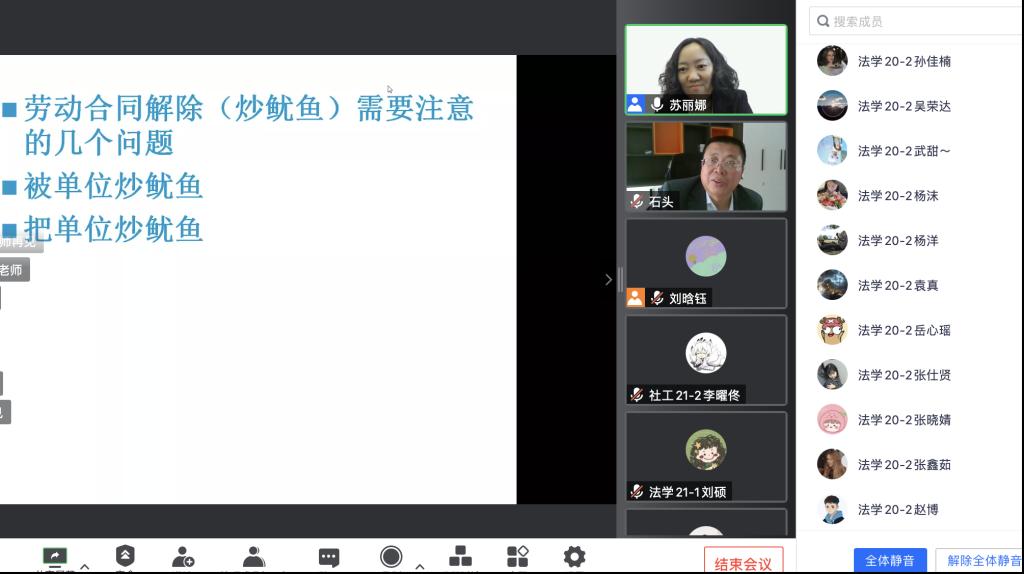Screen dimensions: 1024x574
Task: Toggle microphone on 苏丽娜's video tile
Action: tap(657, 104)
